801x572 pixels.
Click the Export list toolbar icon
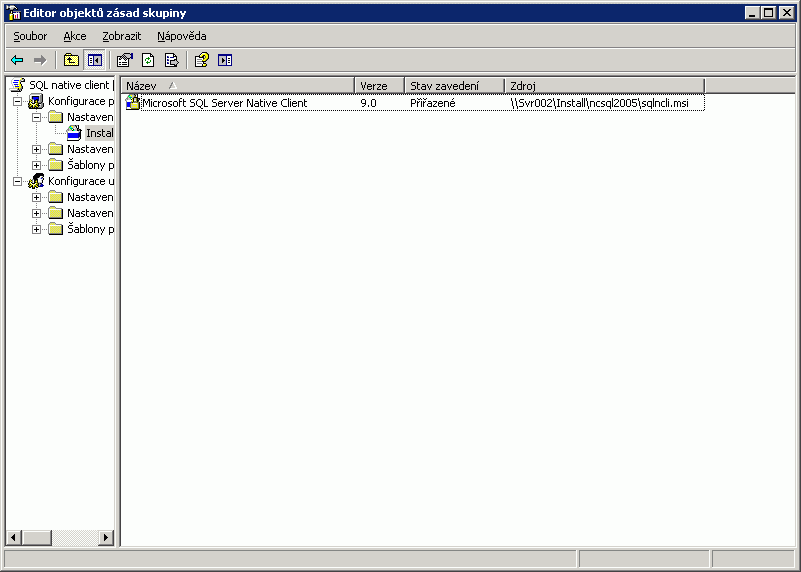click(171, 60)
